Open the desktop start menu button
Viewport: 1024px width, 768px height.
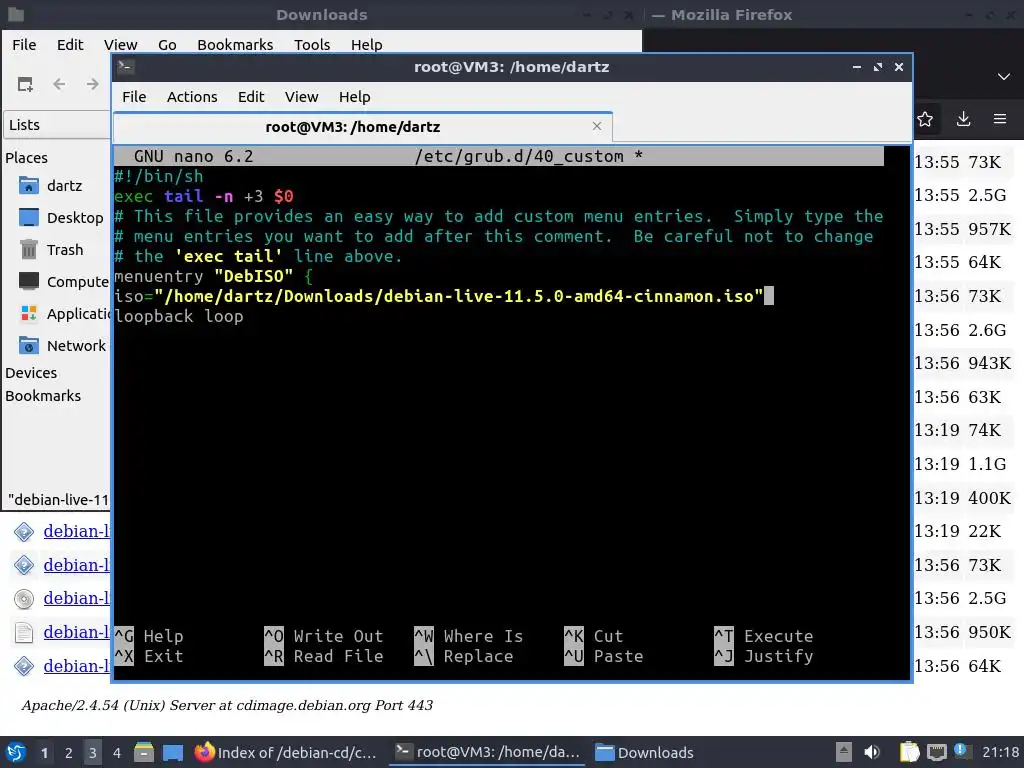pyautogui.click(x=16, y=752)
